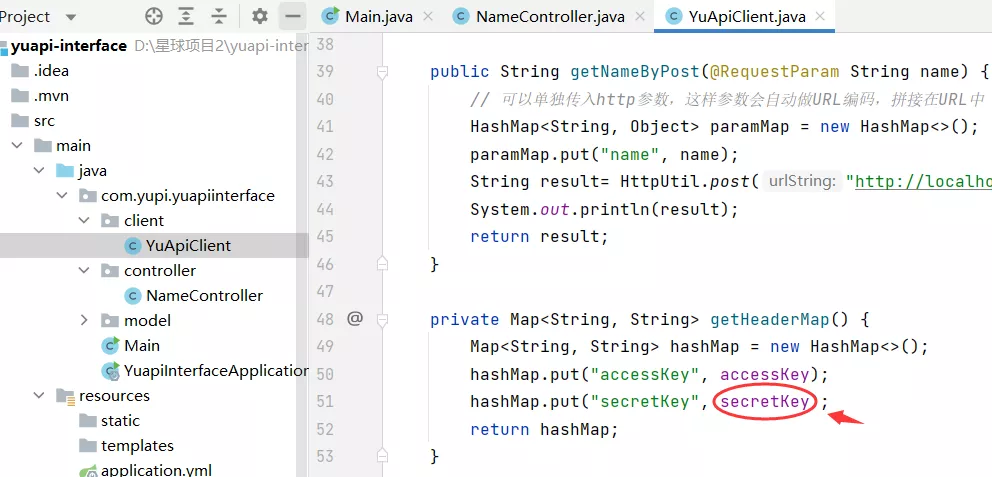992x477 pixels.
Task: Click the accessKey variable on line 50
Action: [x=765, y=375]
